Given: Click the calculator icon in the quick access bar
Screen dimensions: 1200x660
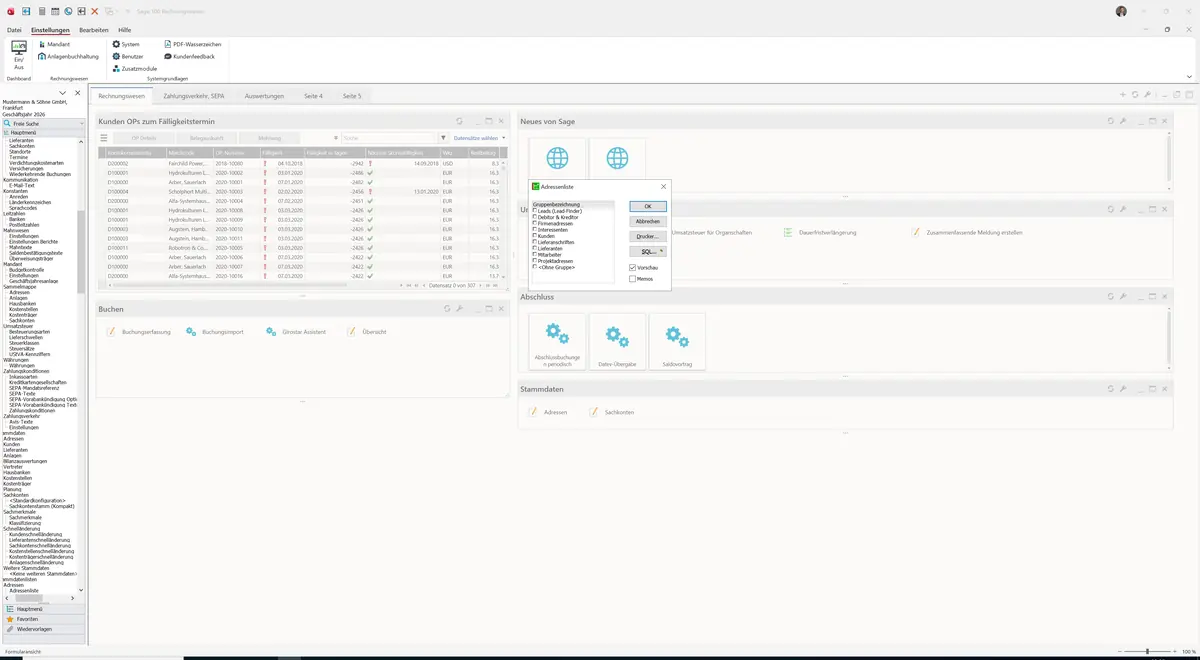Looking at the screenshot, I should pos(40,11).
